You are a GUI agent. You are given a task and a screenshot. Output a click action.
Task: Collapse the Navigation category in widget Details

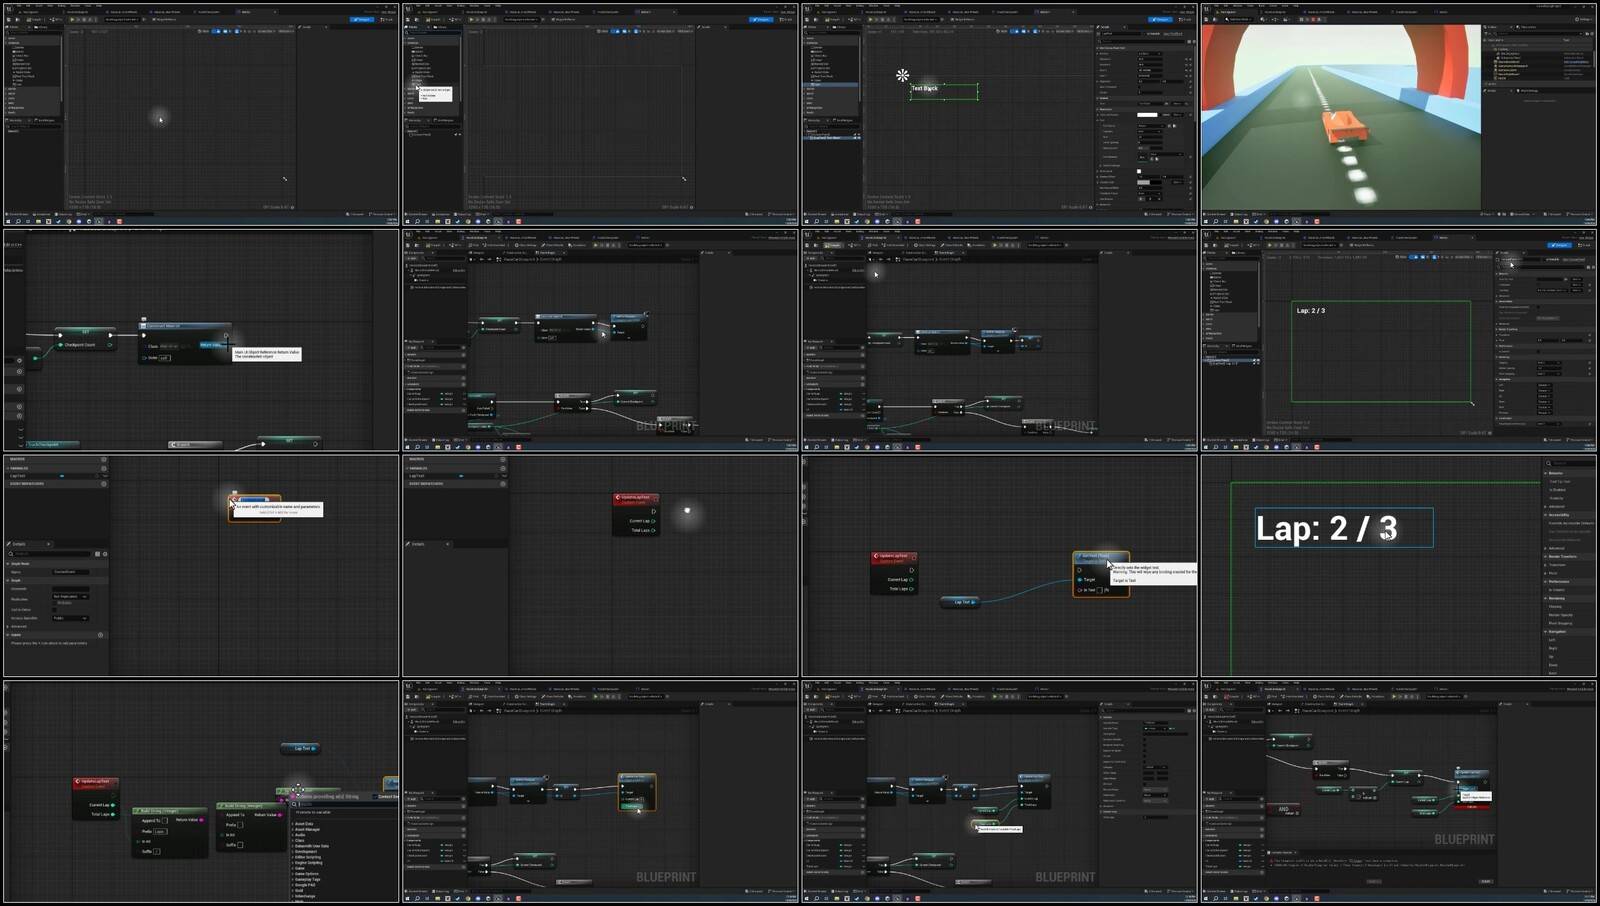[x=1546, y=632]
